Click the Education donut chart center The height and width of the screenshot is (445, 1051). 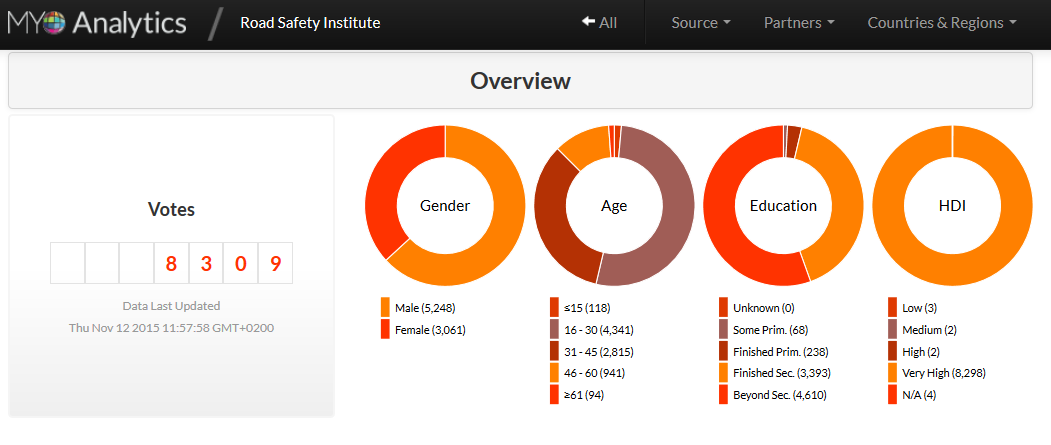783,206
